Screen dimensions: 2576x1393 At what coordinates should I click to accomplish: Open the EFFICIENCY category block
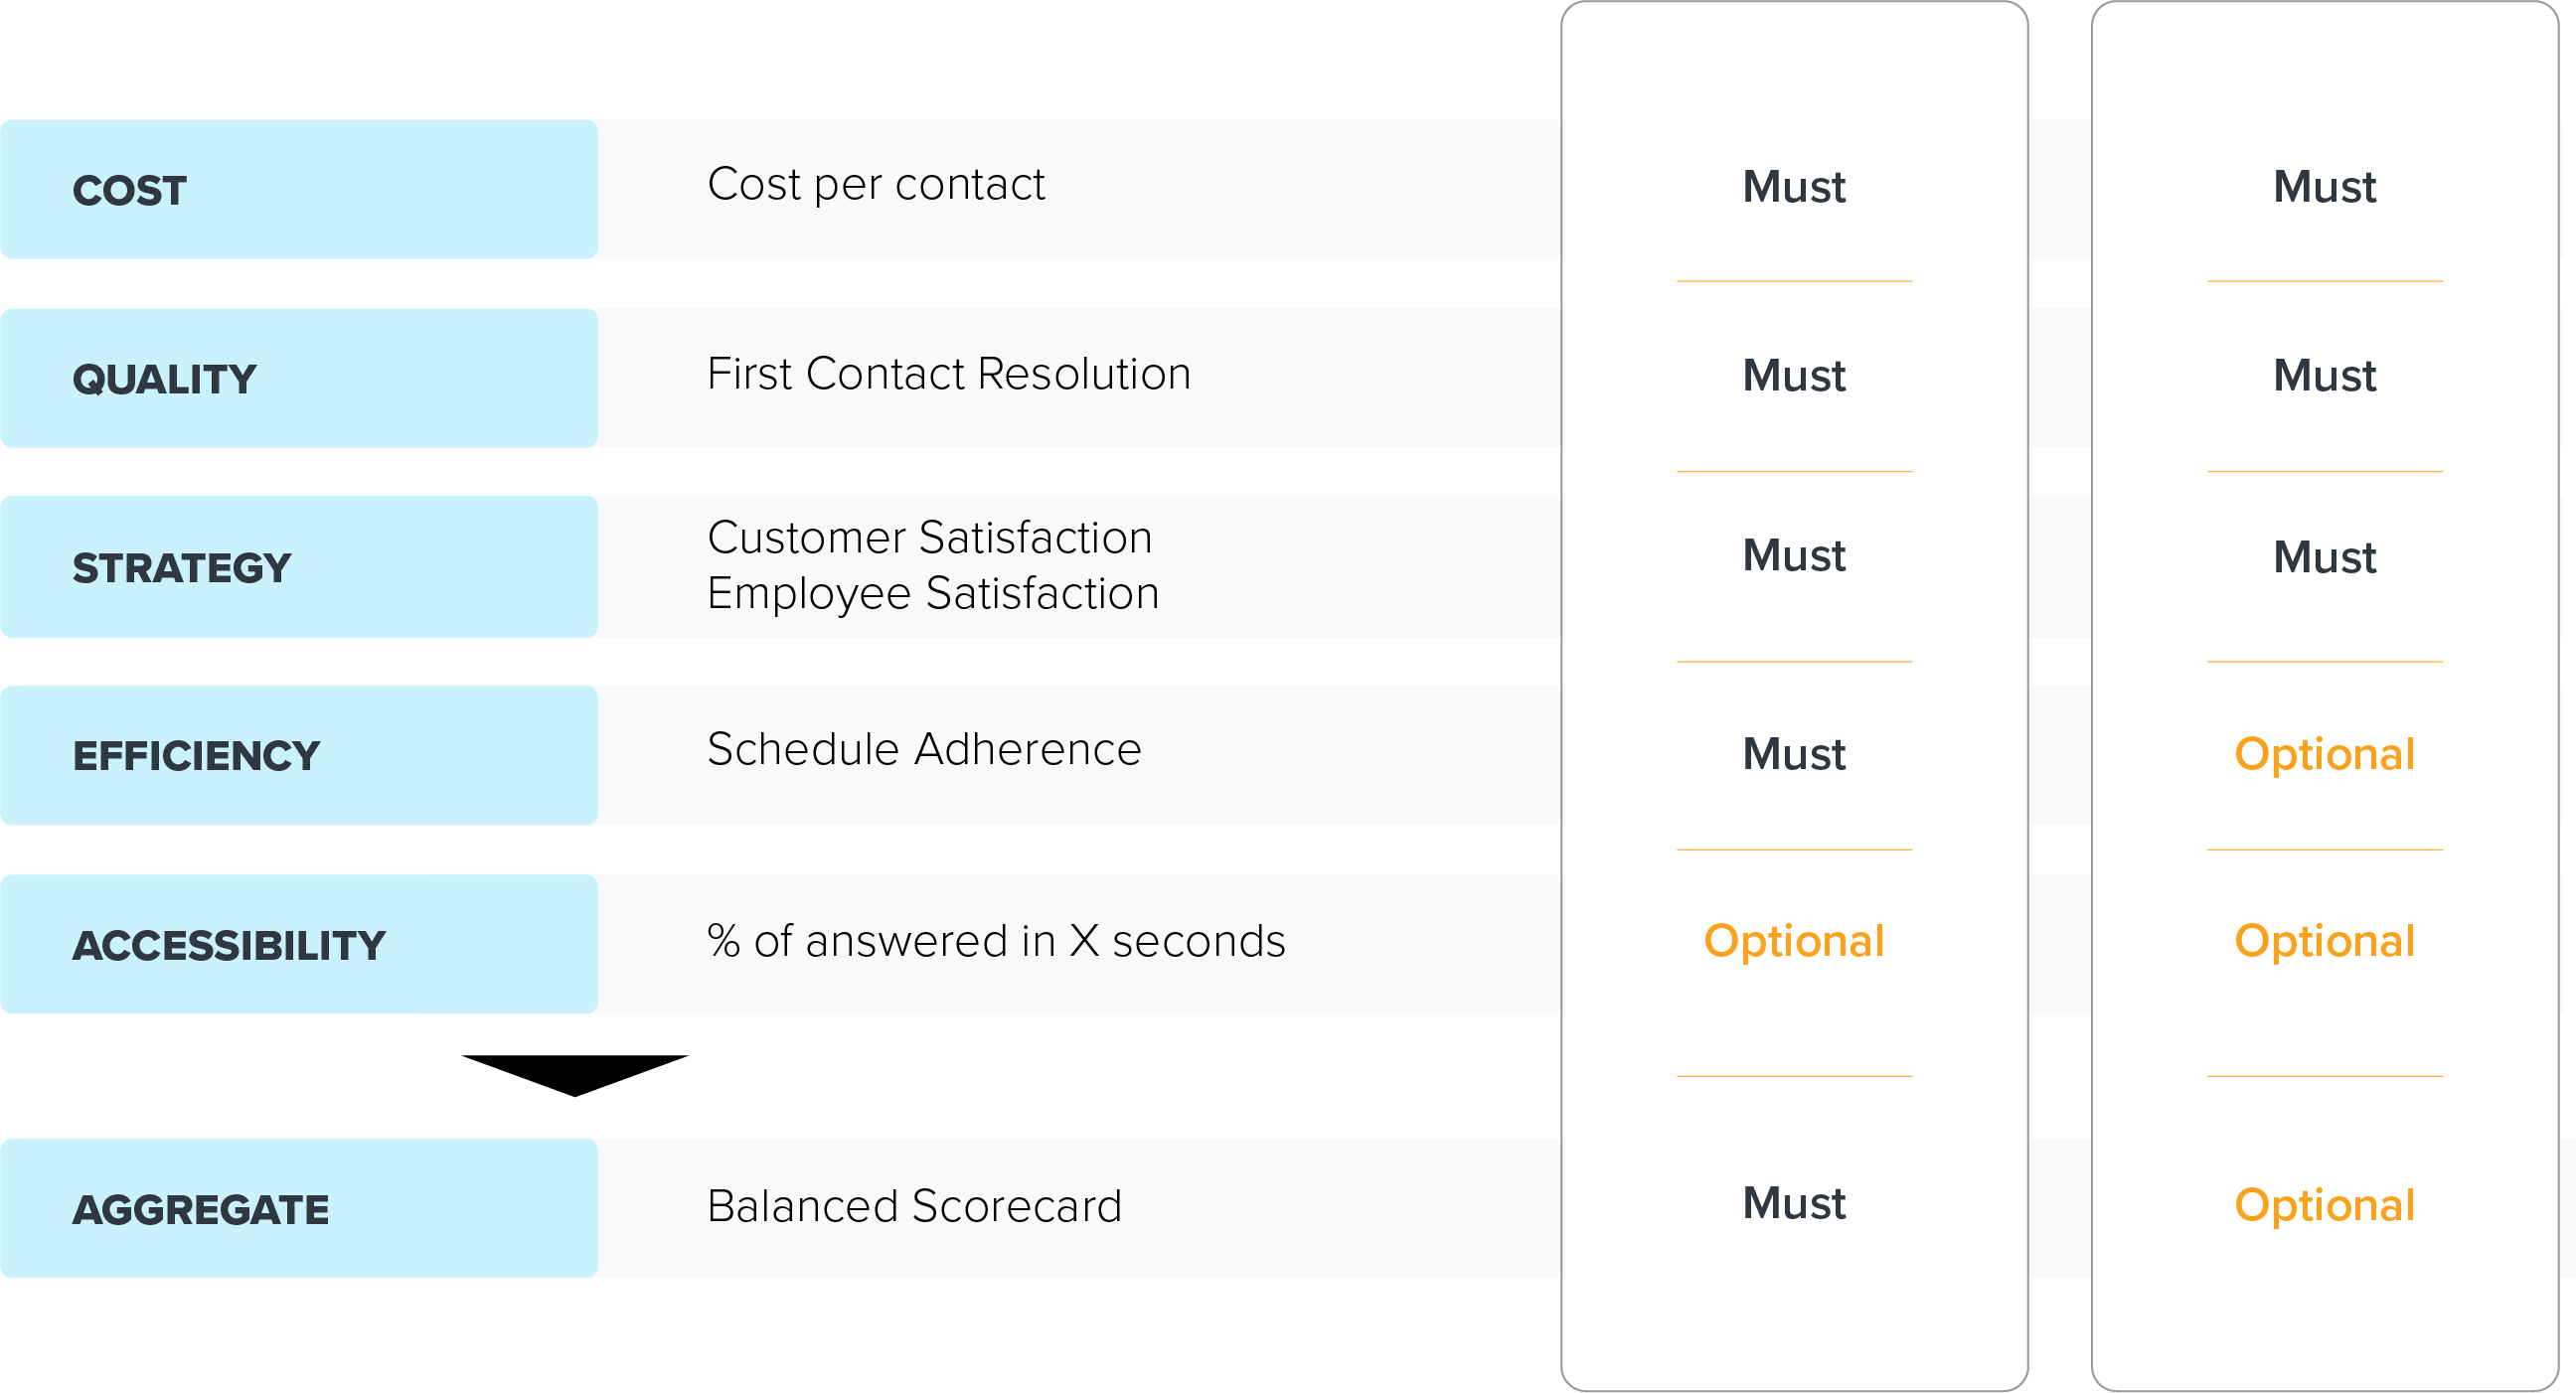pyautogui.click(x=299, y=755)
